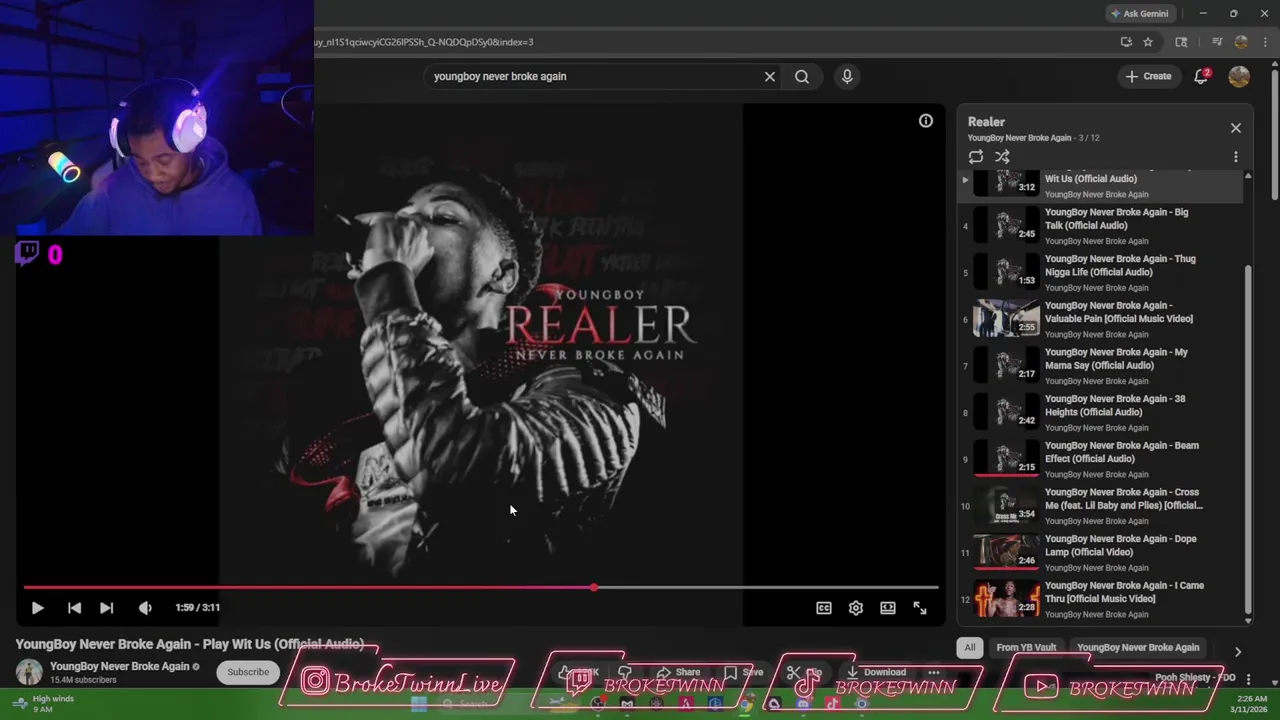Bookmark this page with the star icon
Screen dimensions: 1280x720
pos(1148,42)
